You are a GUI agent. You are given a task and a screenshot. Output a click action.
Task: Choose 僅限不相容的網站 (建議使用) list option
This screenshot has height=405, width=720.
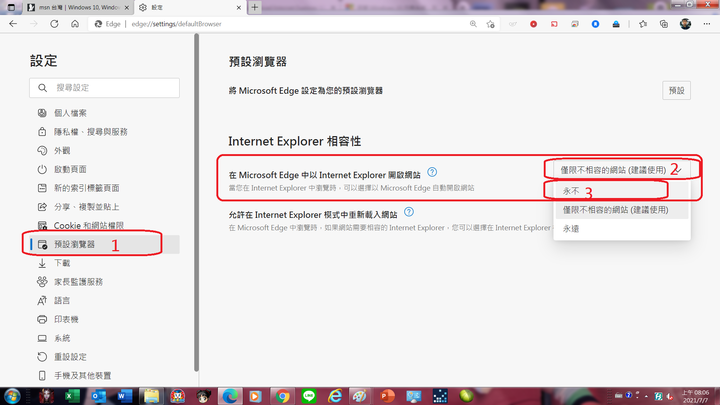[622, 210]
